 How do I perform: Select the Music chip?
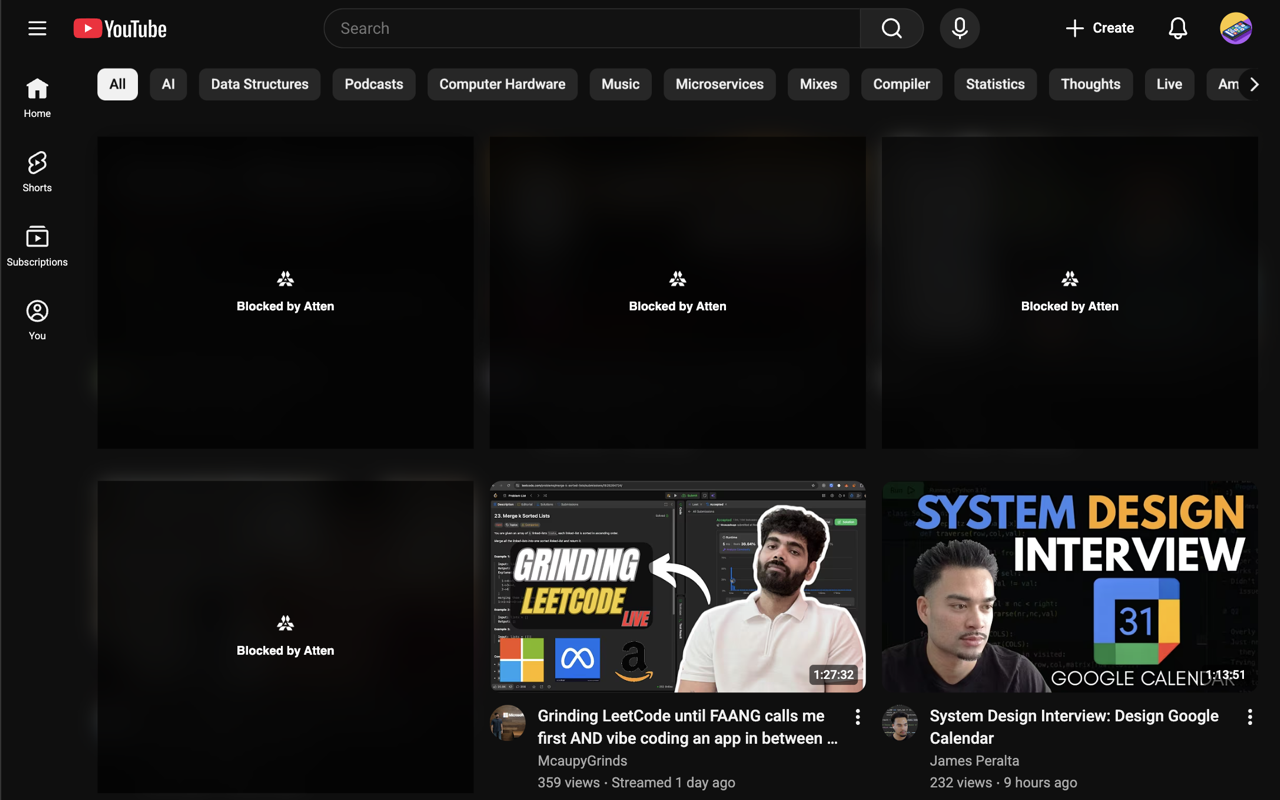[620, 84]
